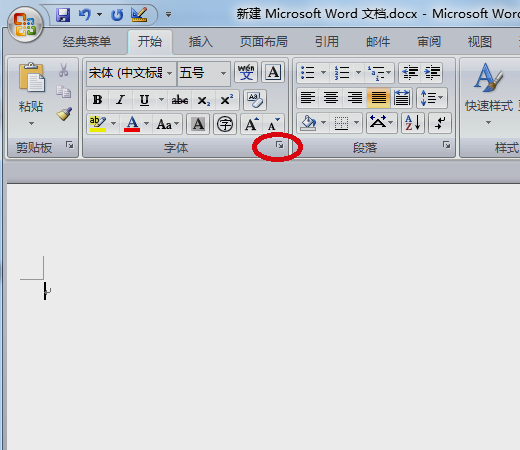Toggle strikethrough abc formatting

pyautogui.click(x=180, y=100)
